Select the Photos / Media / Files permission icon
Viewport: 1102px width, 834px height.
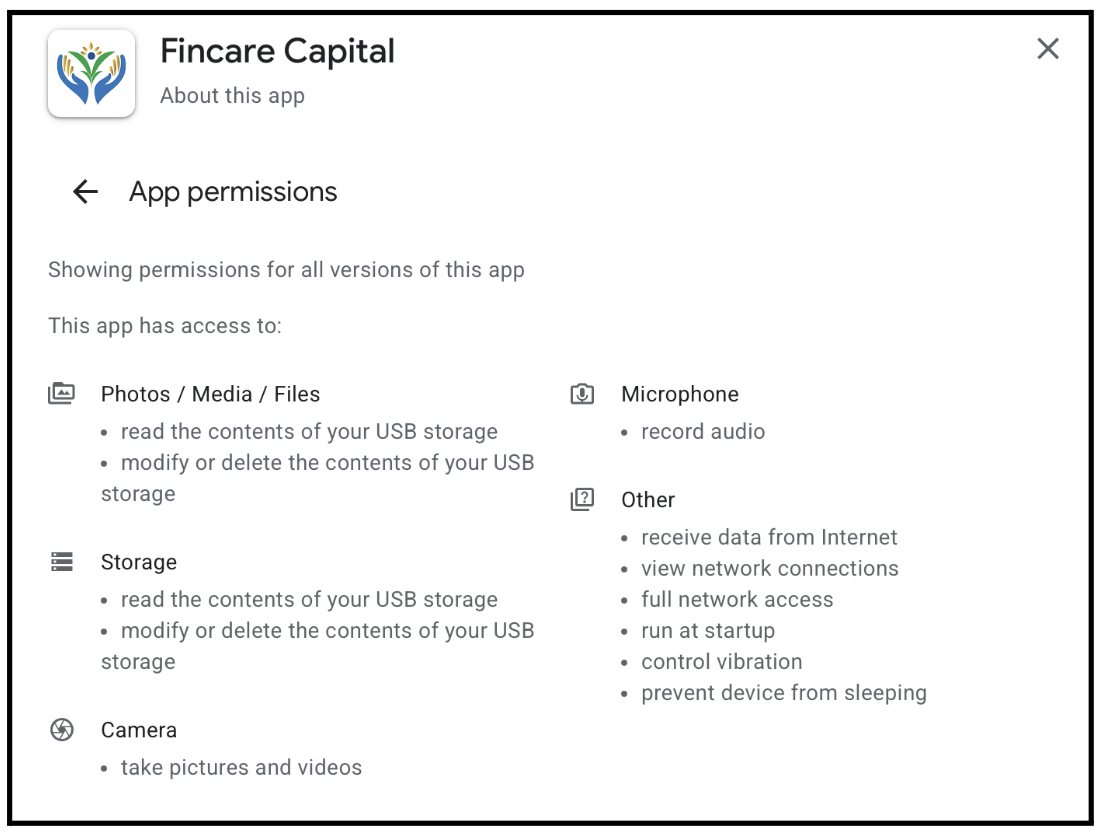62,393
